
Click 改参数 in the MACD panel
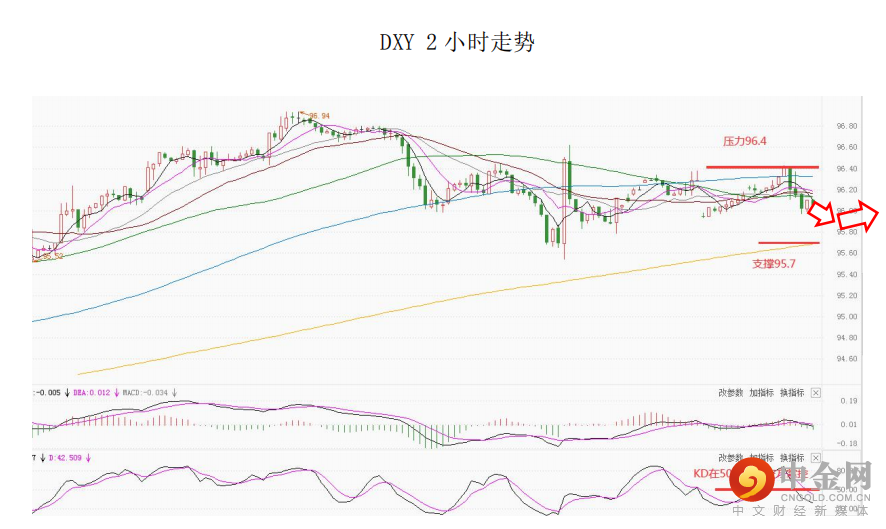(x=731, y=393)
